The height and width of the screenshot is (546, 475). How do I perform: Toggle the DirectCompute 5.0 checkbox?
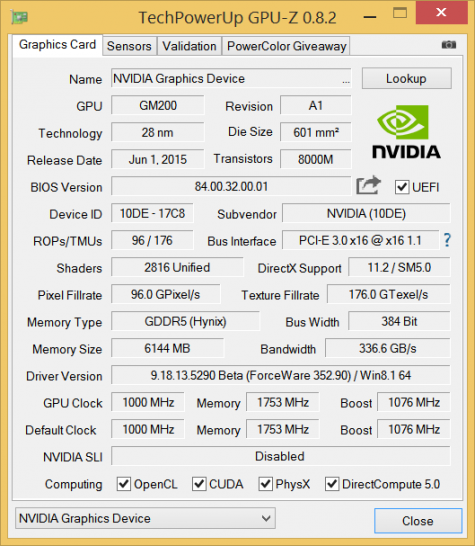tap(332, 484)
